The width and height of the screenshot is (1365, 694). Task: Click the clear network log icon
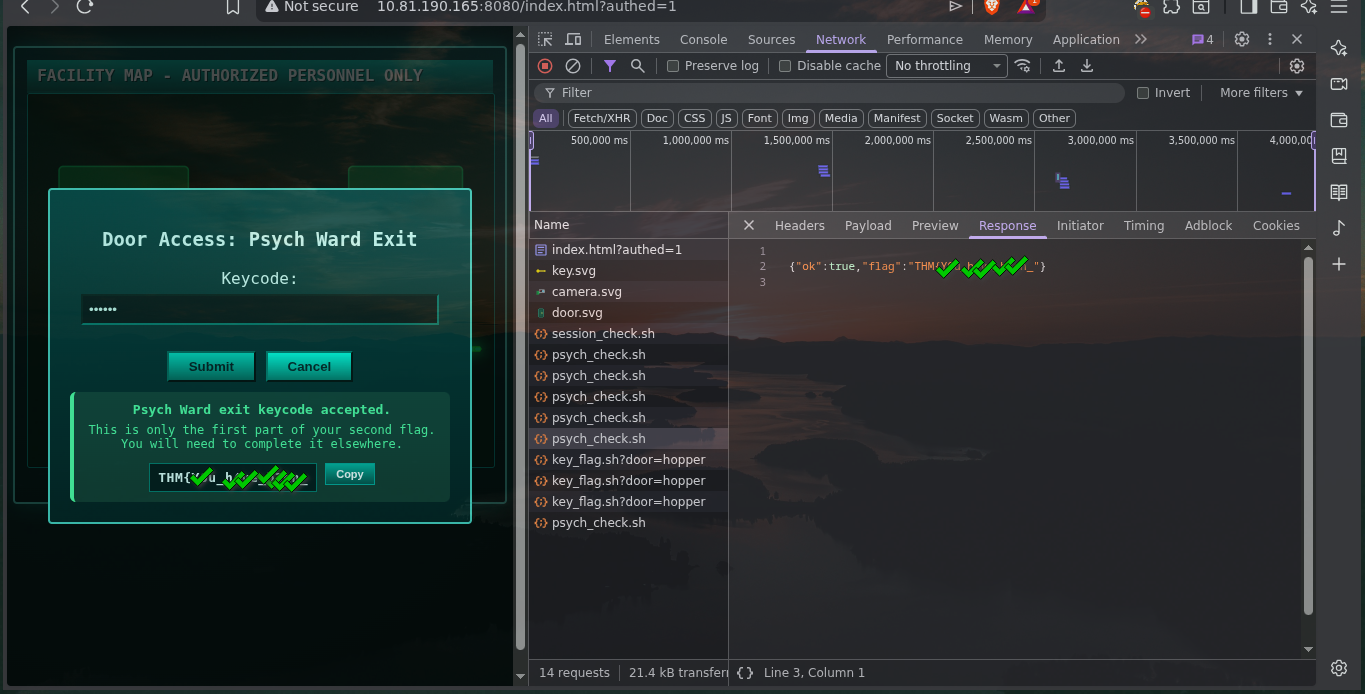pyautogui.click(x=573, y=66)
